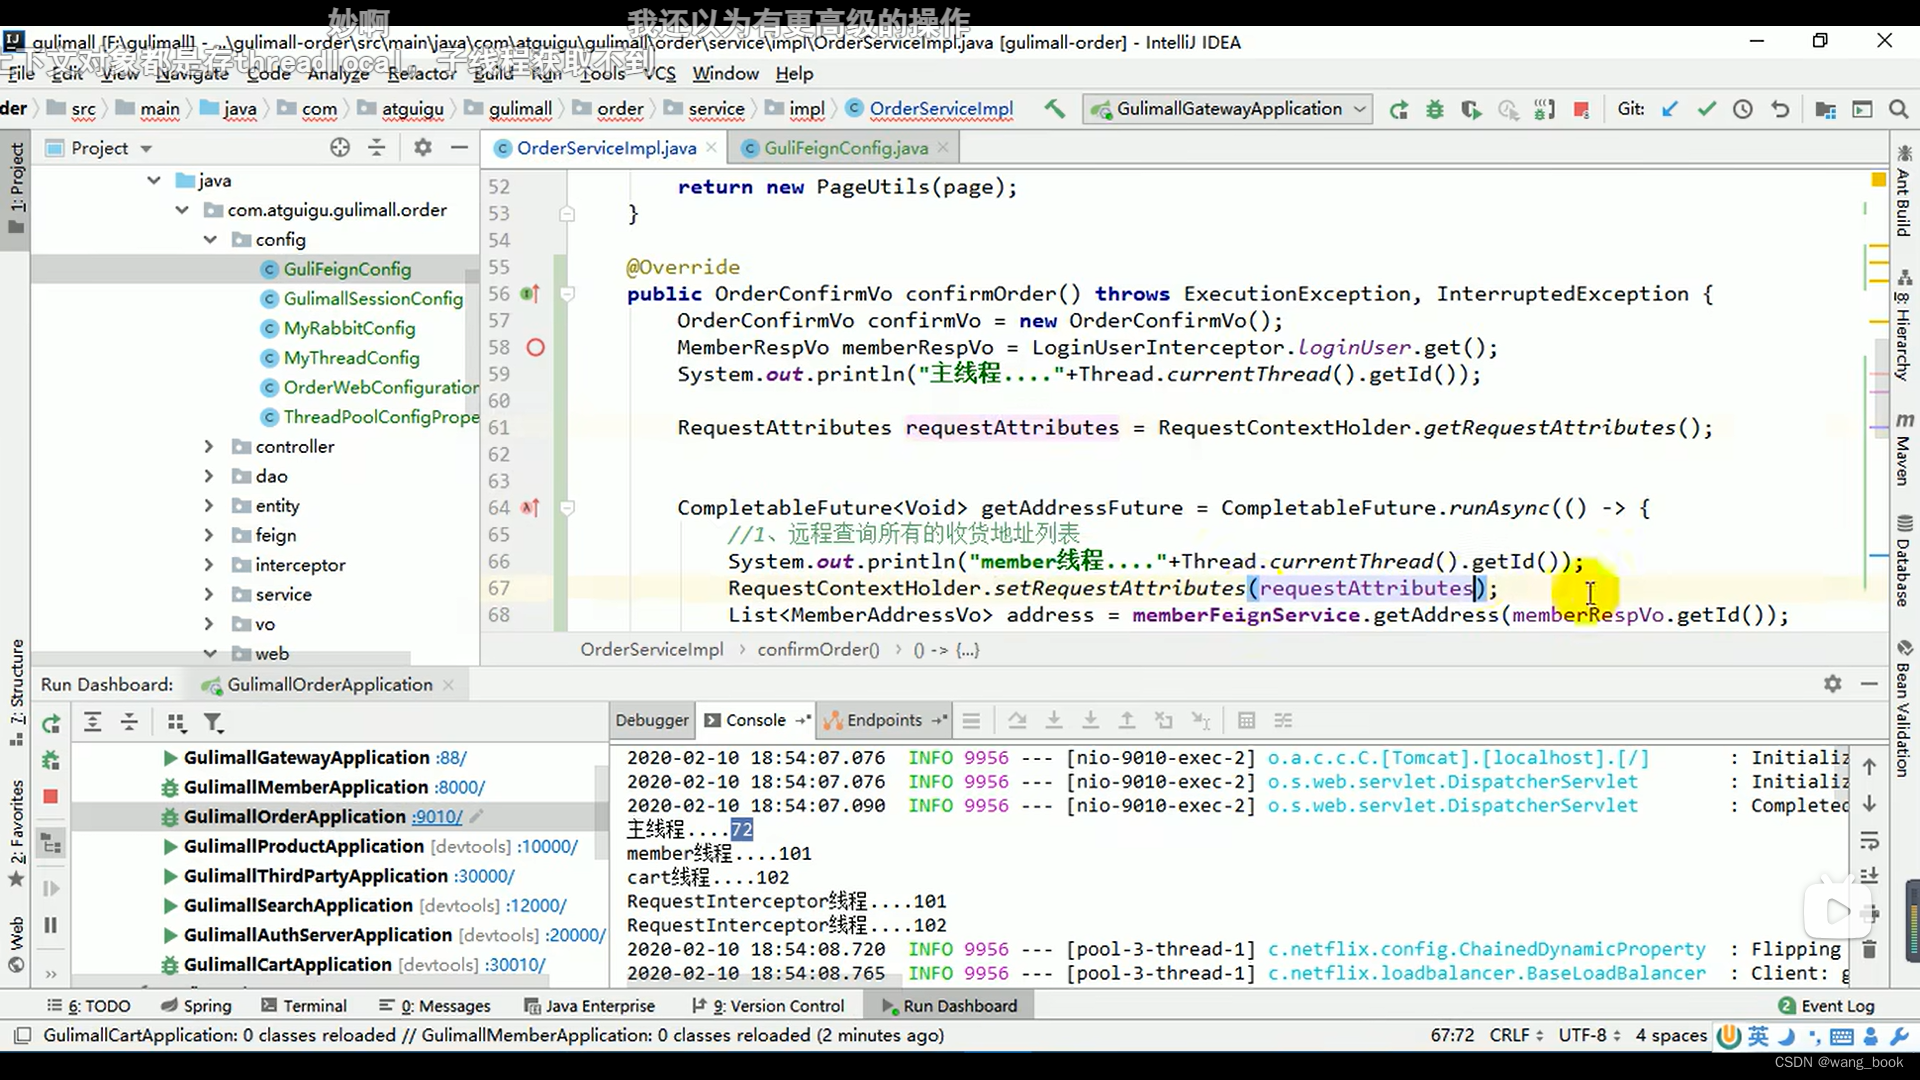Toggle Ant Build tool window button
Image resolution: width=1920 pixels, height=1080 pixels.
pos(1904,191)
